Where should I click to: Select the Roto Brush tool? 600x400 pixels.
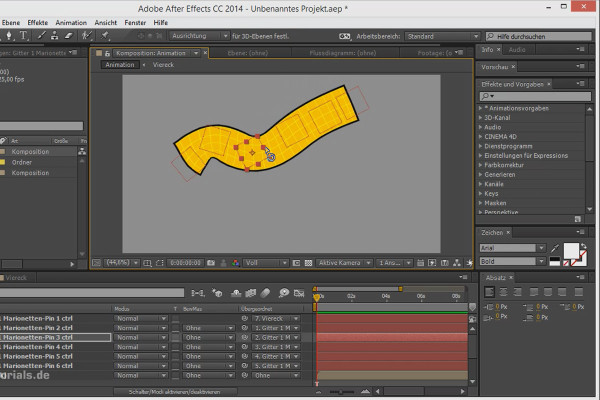87,36
